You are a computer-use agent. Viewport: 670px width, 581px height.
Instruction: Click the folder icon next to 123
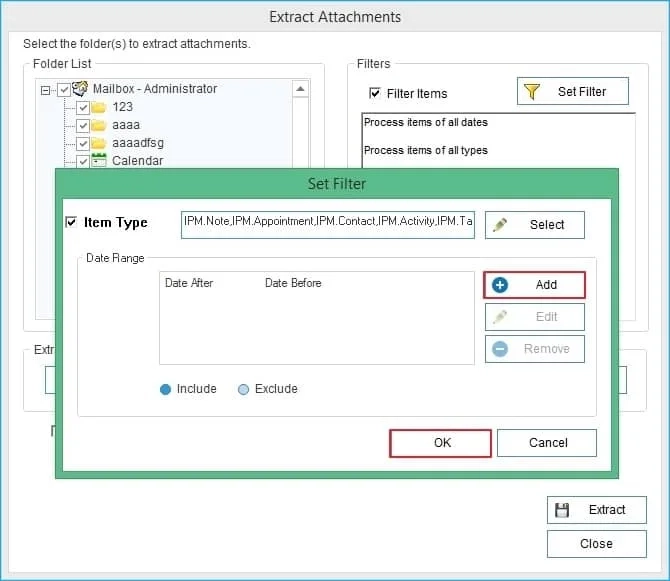point(99,107)
